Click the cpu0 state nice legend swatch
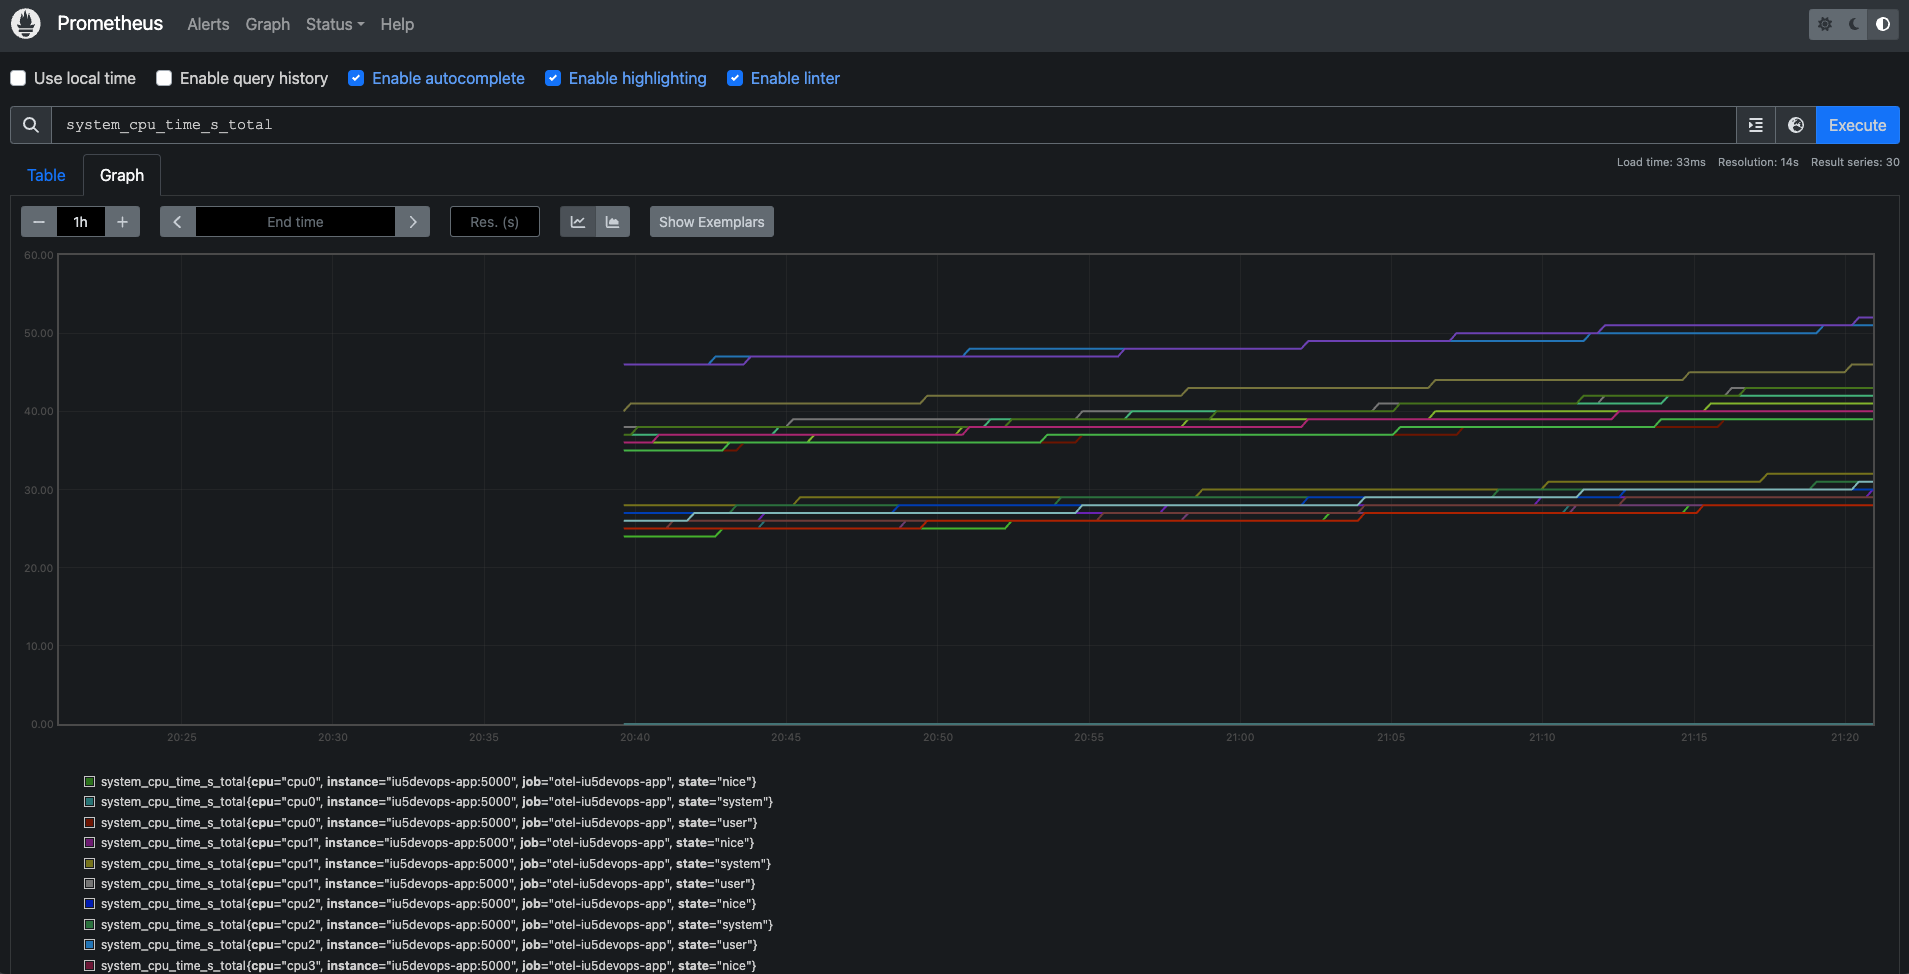Image resolution: width=1909 pixels, height=974 pixels. click(x=90, y=782)
